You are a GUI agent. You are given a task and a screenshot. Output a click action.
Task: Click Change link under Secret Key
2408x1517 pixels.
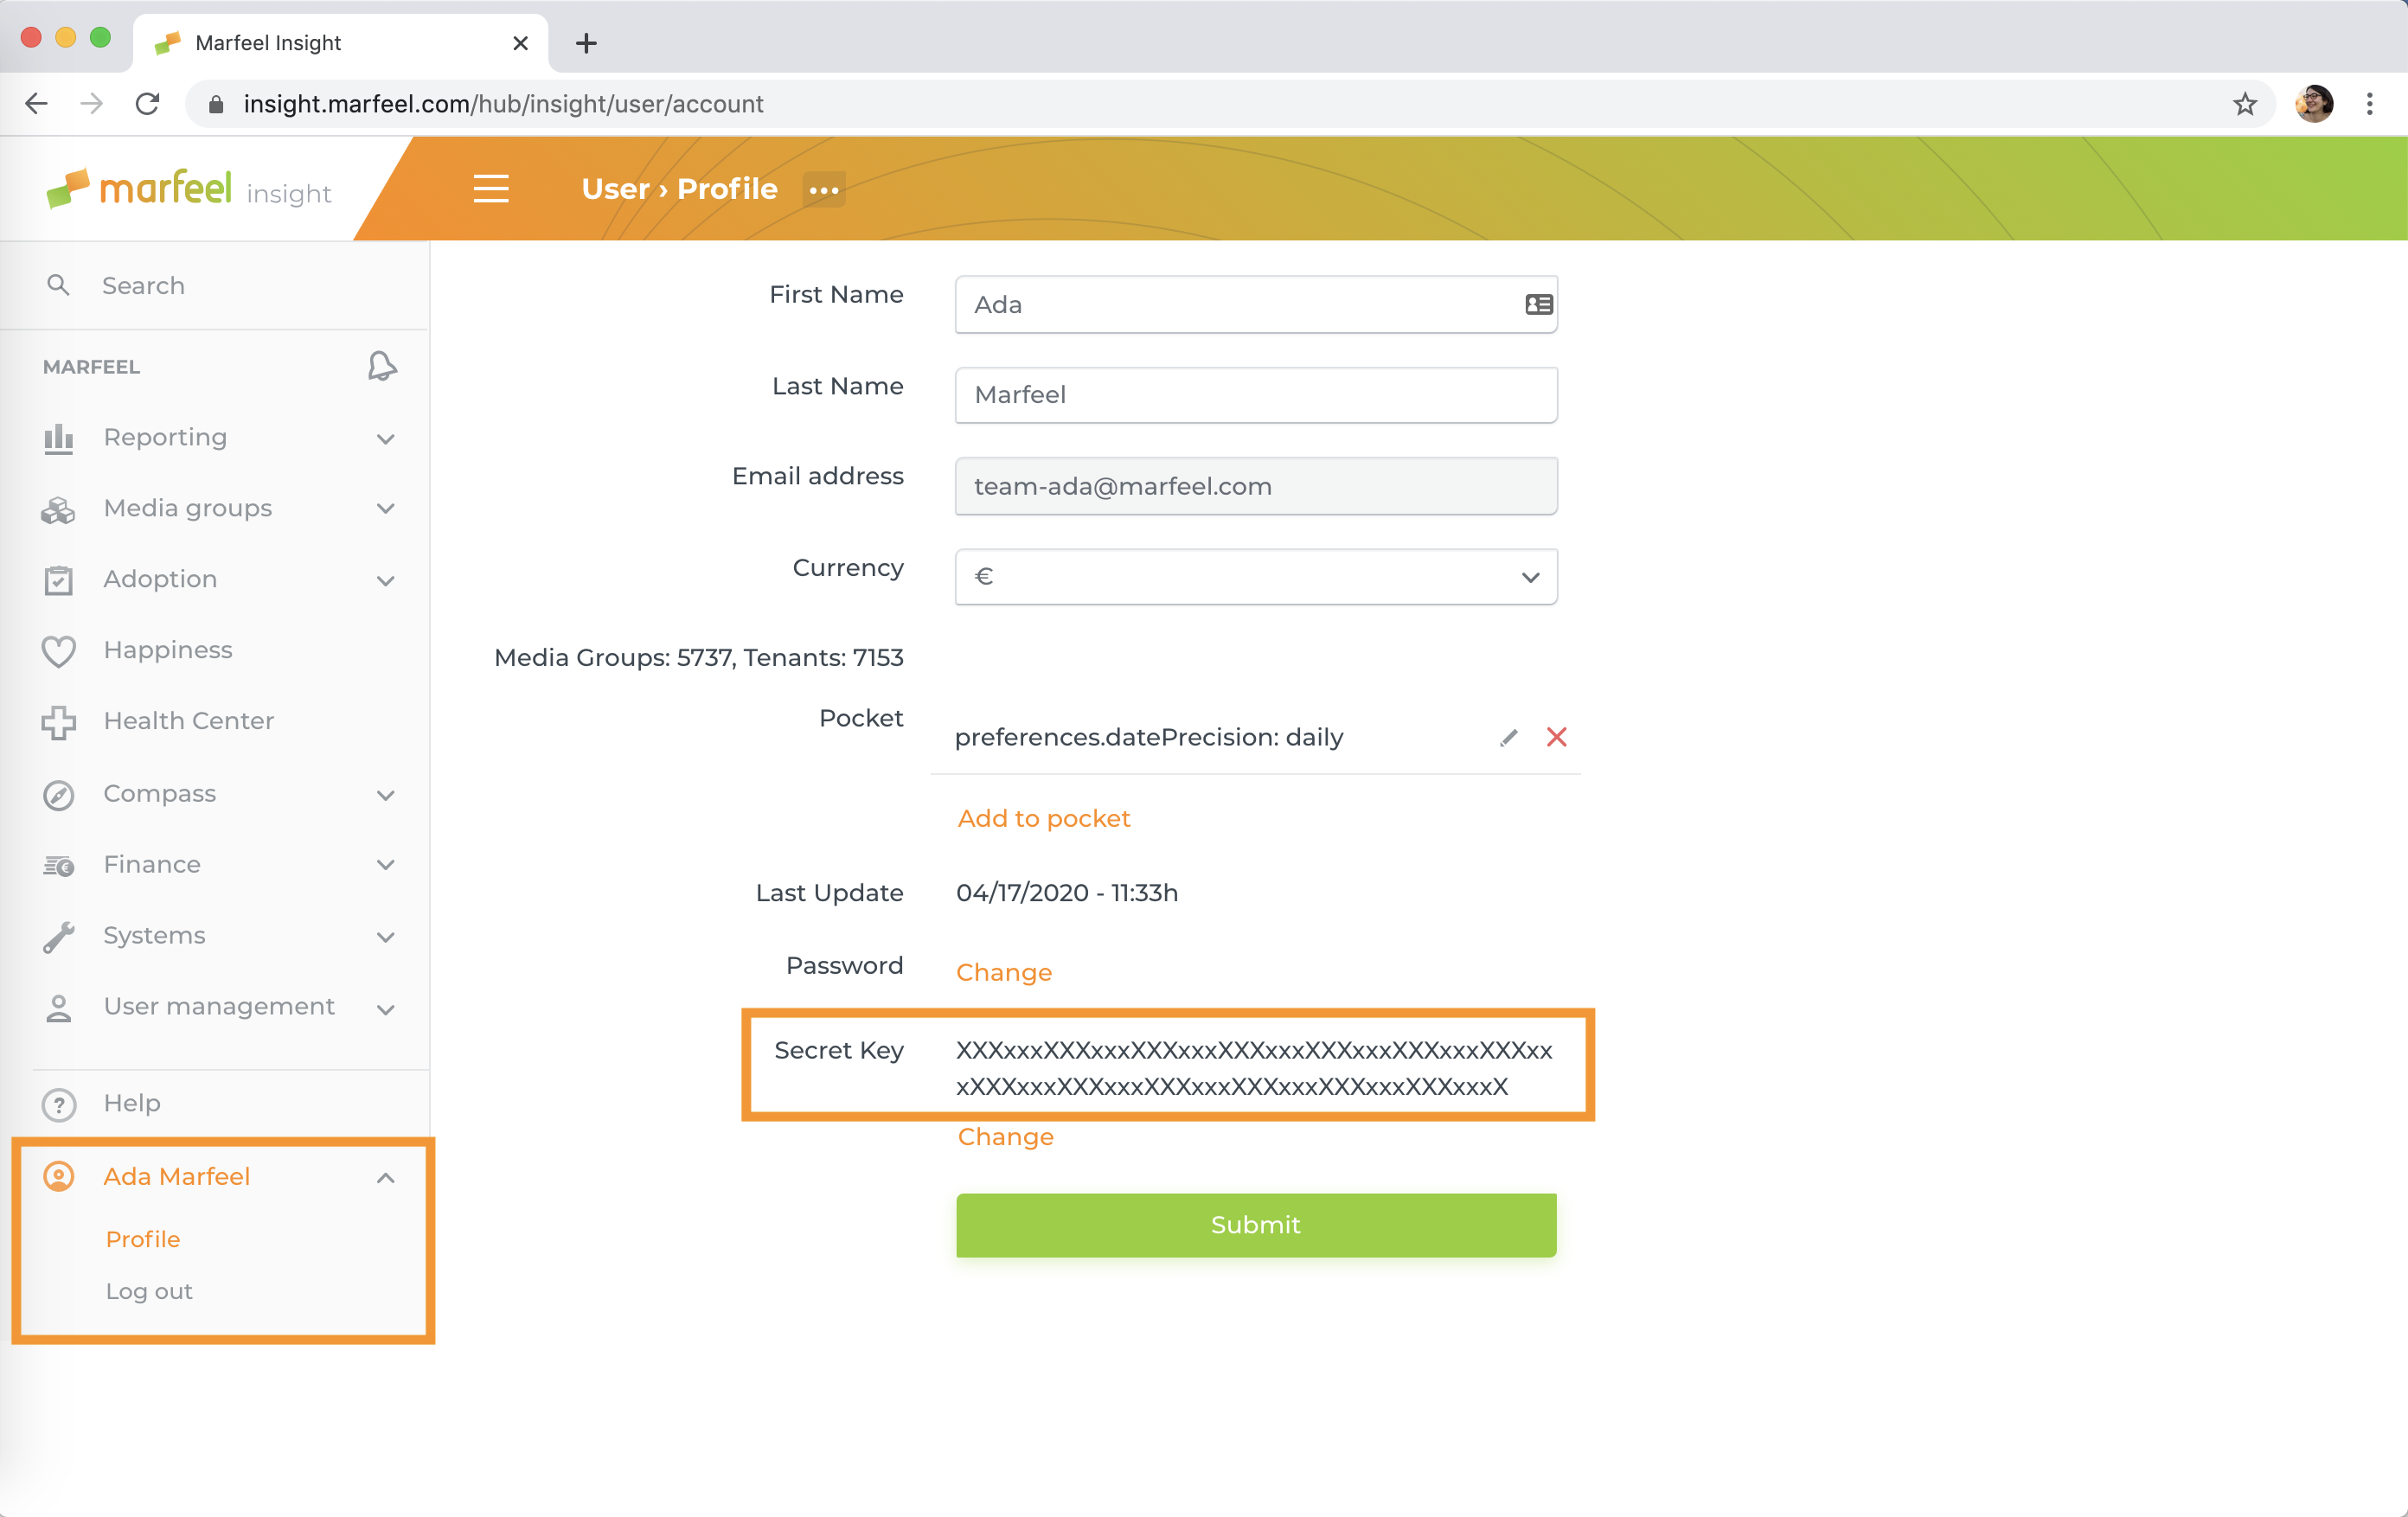pyautogui.click(x=1006, y=1137)
